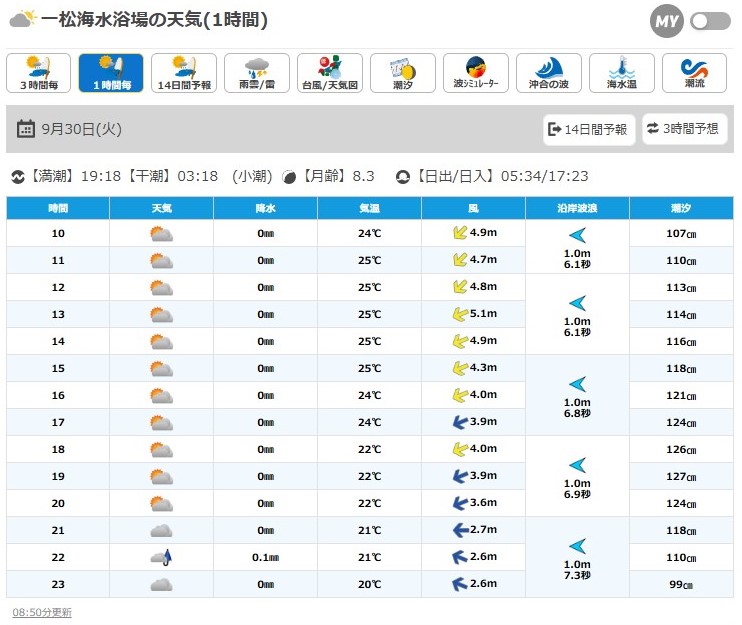
Task: Click the gray MY badge icon
Action: click(x=665, y=21)
